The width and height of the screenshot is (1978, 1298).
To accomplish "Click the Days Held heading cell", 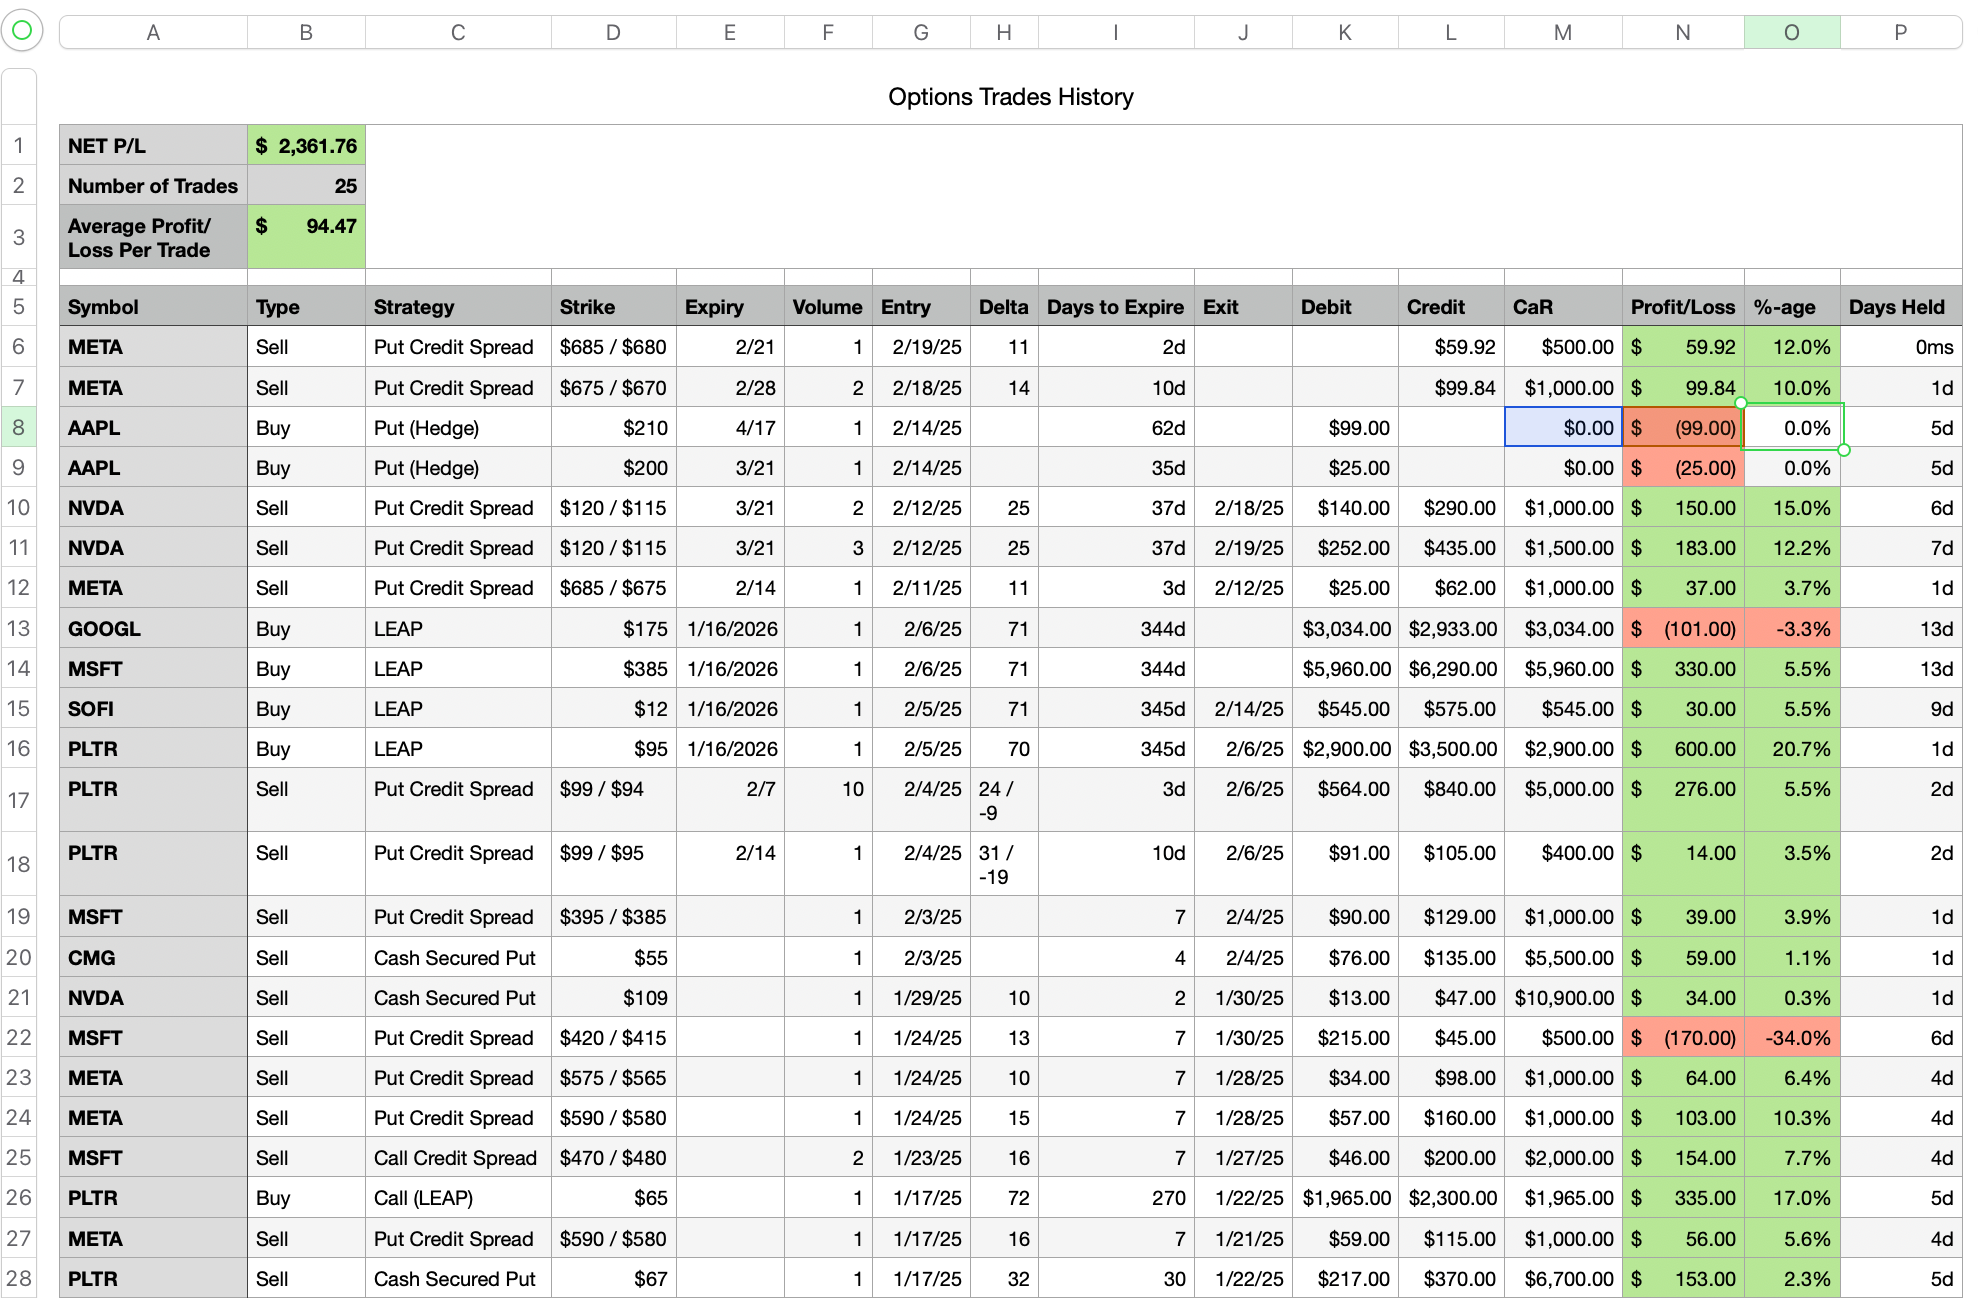I will tap(1900, 307).
